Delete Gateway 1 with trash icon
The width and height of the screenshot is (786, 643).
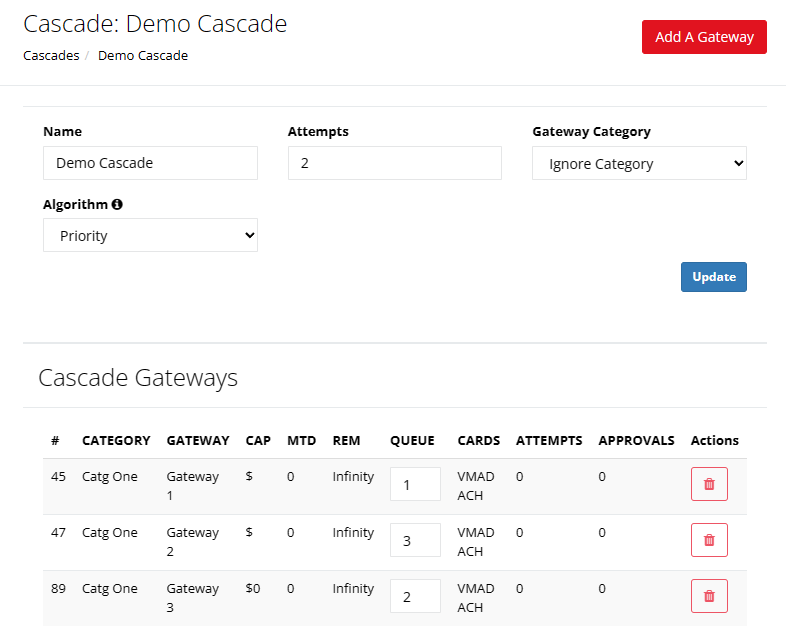[x=709, y=484]
